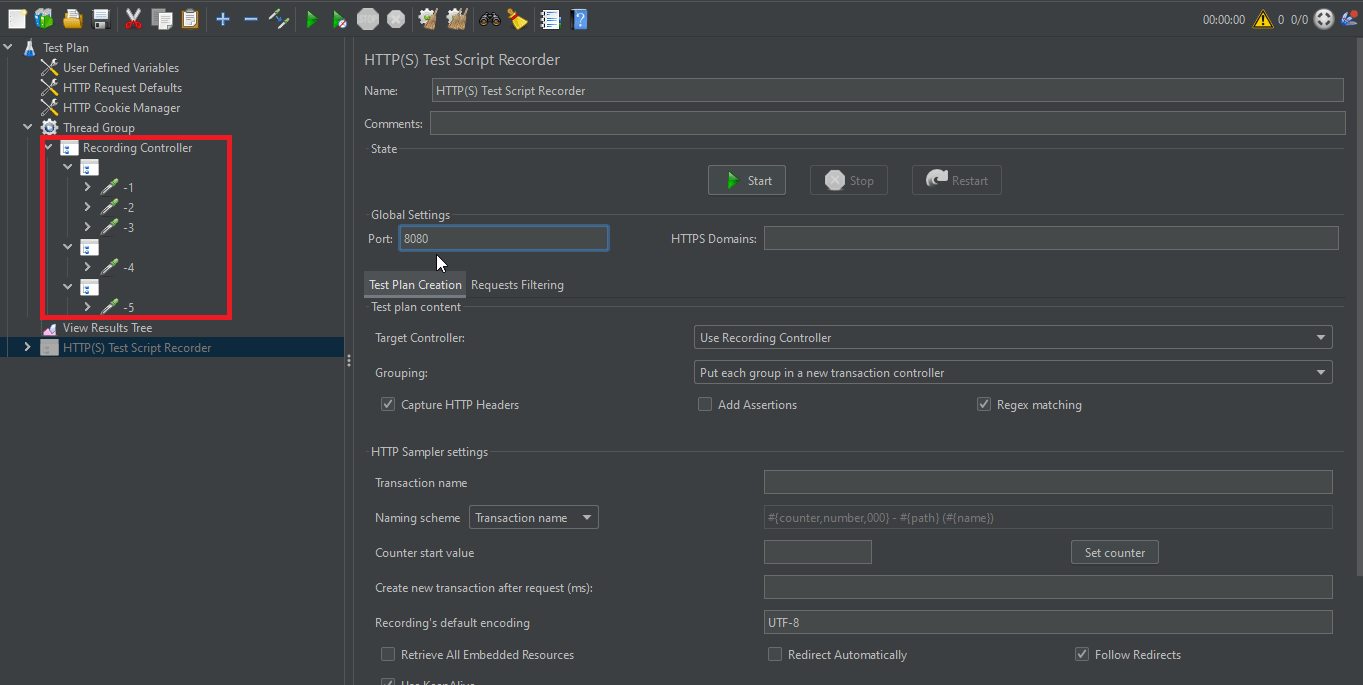Viewport: 1363px width, 685px height.
Task: Start the test with the green play icon
Action: (x=311, y=18)
